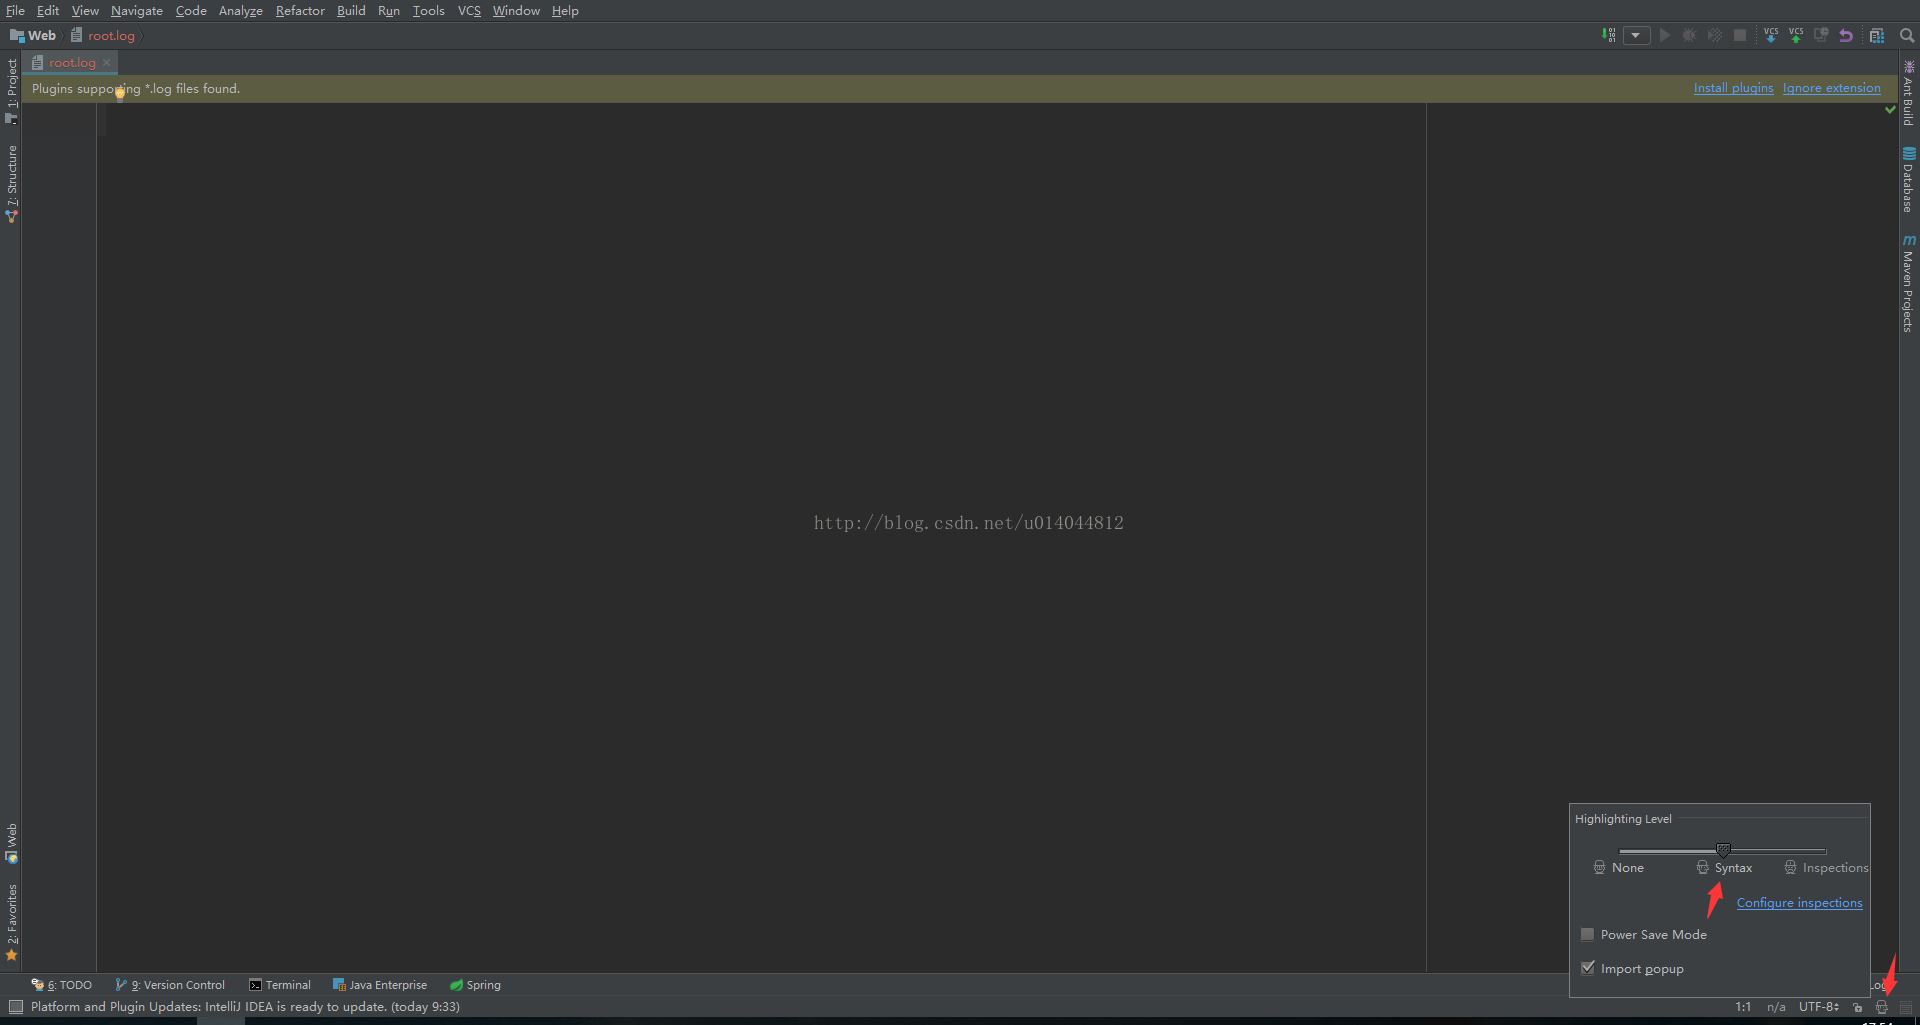Click the VCS Commit Changes icon
1920x1025 pixels.
coord(1796,35)
